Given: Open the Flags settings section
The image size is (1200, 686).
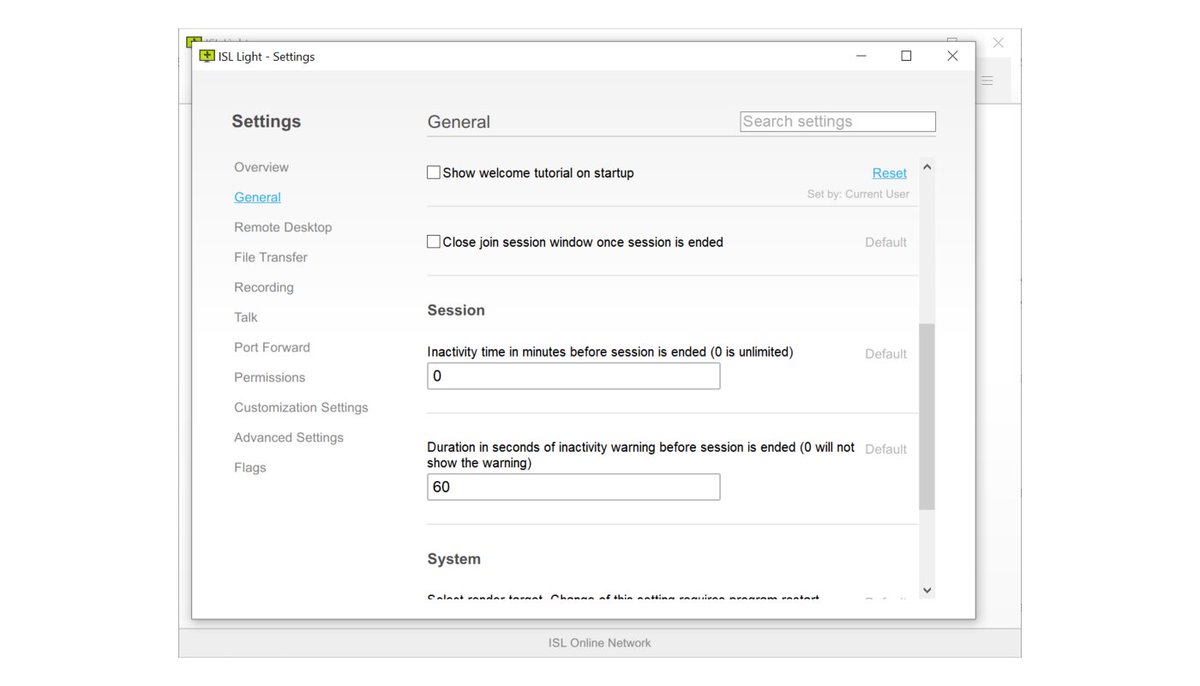Looking at the screenshot, I should tap(249, 467).
